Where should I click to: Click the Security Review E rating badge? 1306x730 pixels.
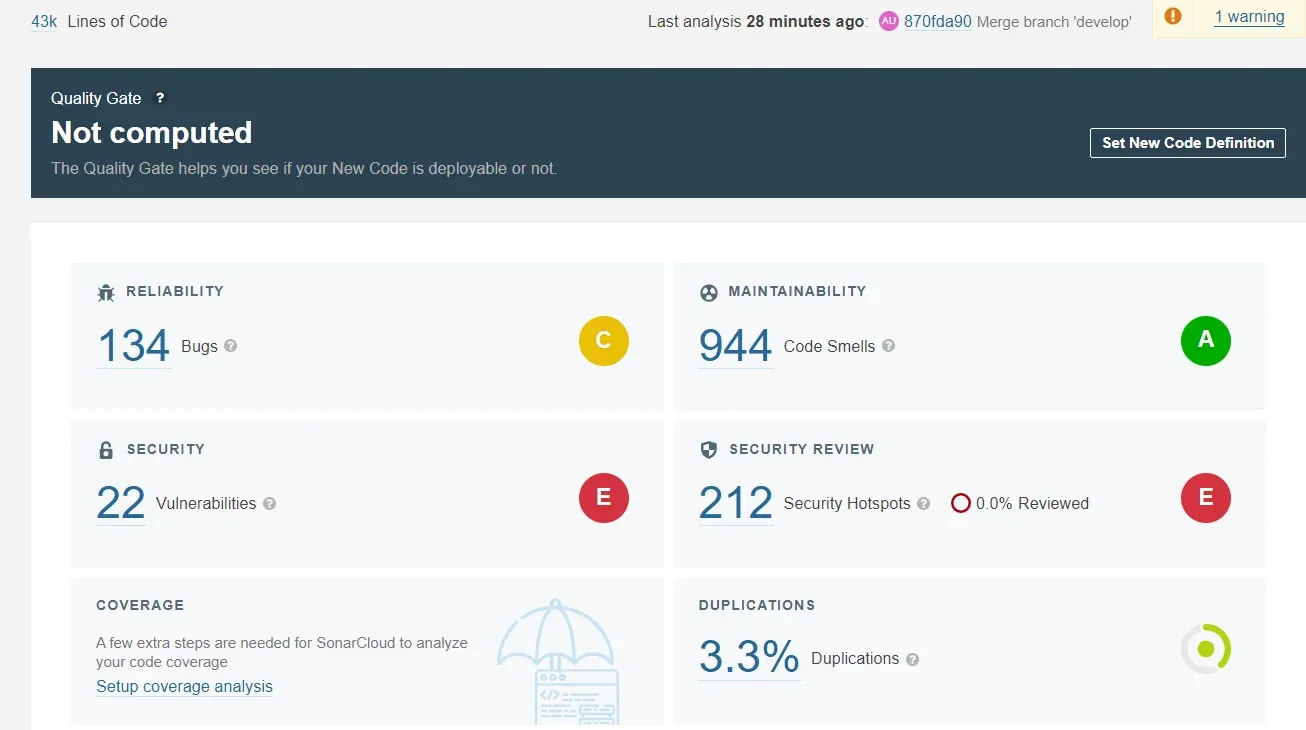[1206, 498]
